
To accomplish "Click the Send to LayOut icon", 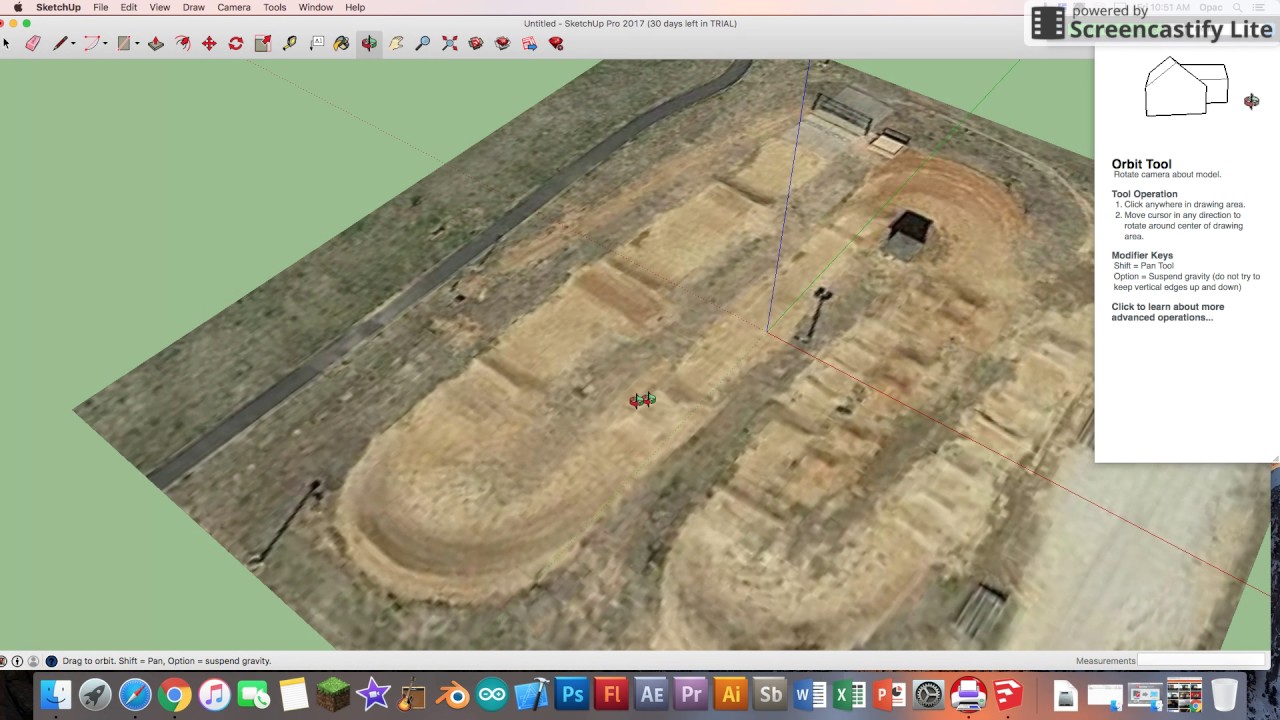I will click(530, 43).
